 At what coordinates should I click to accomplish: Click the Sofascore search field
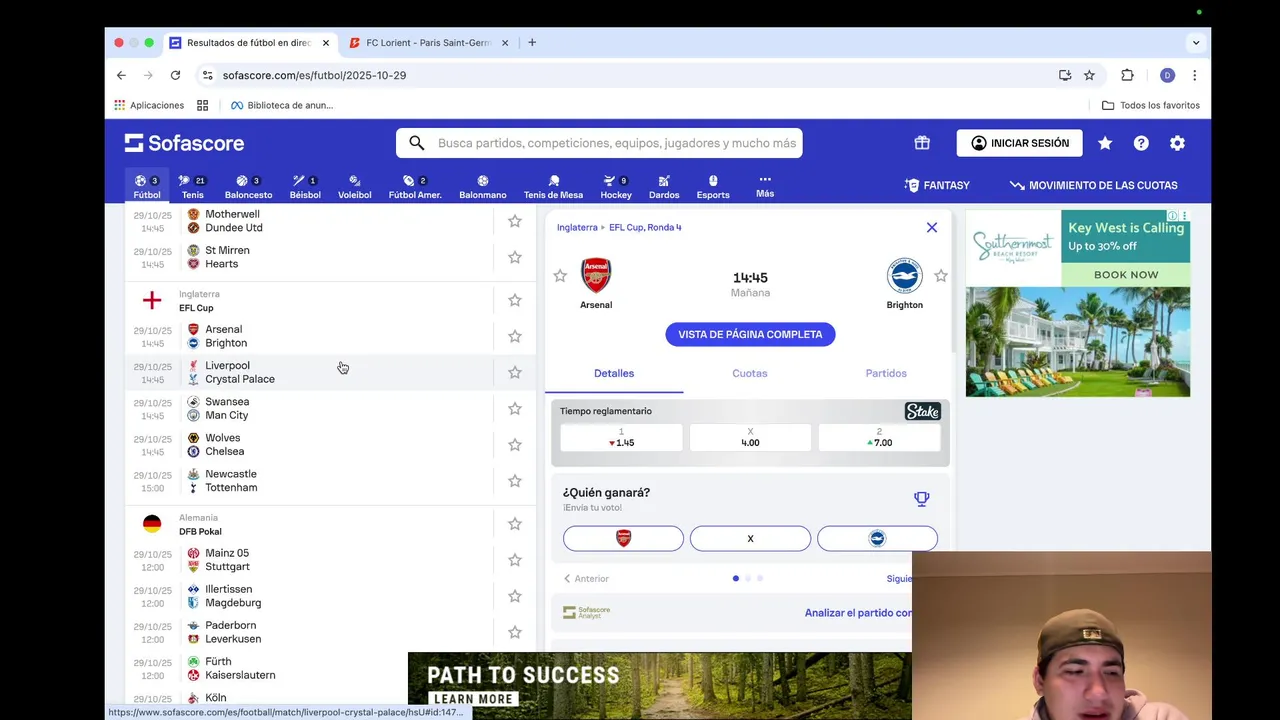pos(599,143)
